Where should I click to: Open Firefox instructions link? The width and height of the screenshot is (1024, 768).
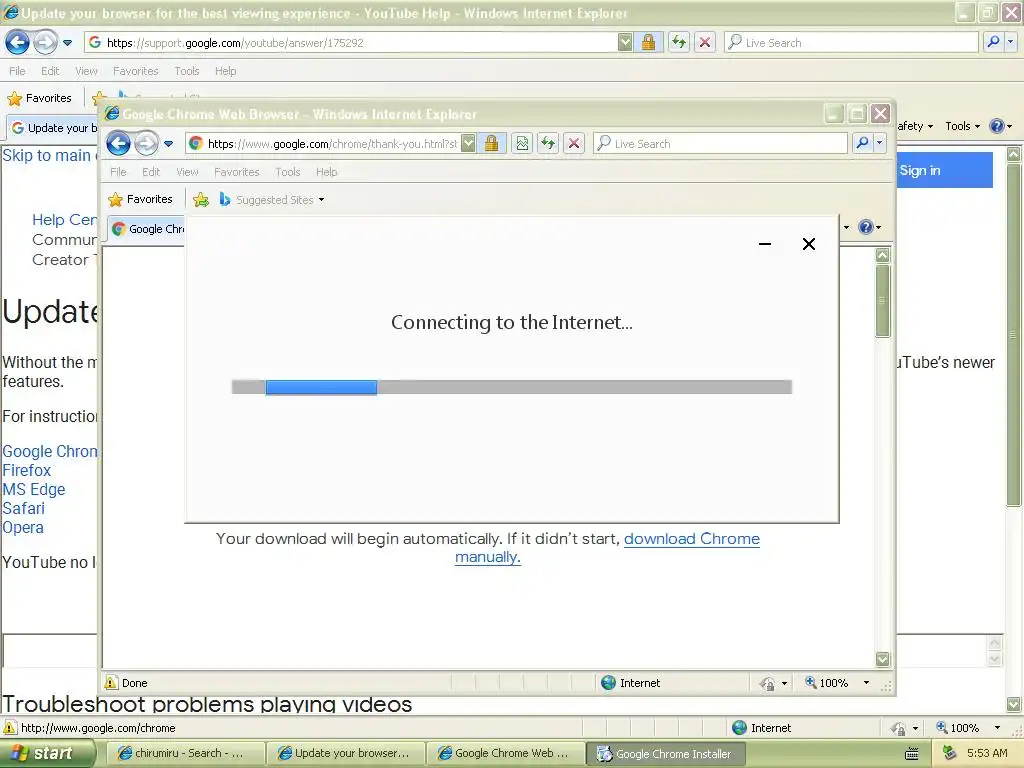(x=27, y=470)
